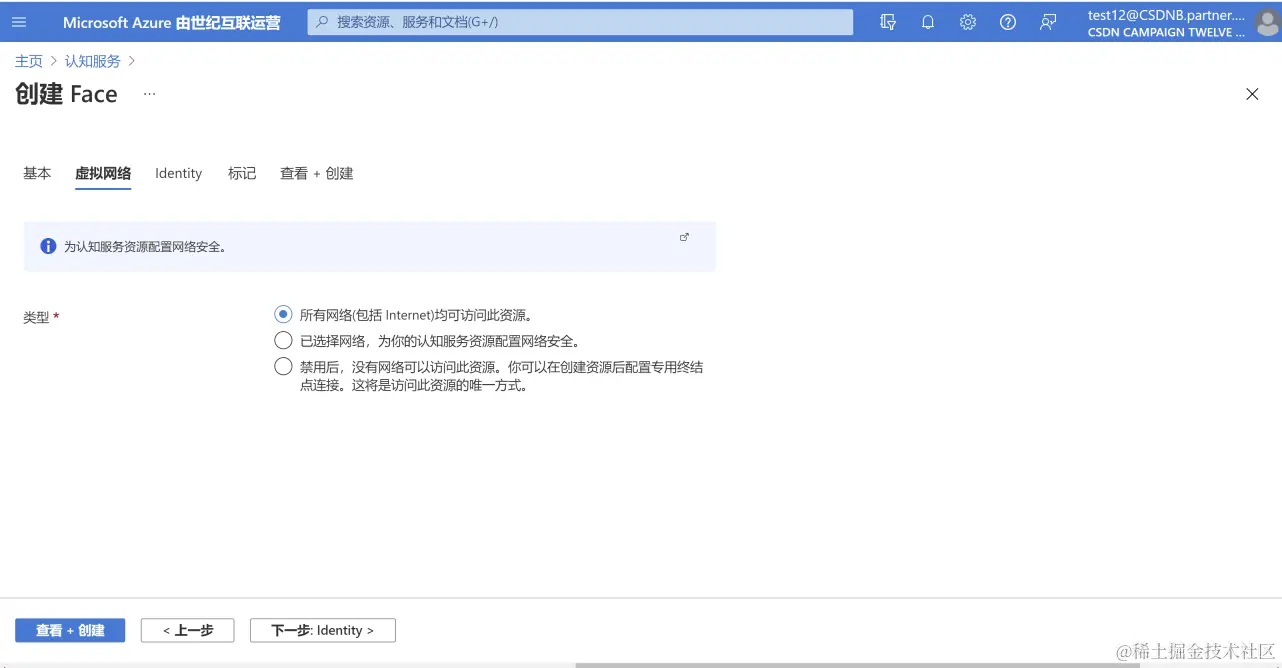Click Microsoft Azure 由世纪互联运营 title
The height and width of the screenshot is (668, 1282).
point(172,22)
